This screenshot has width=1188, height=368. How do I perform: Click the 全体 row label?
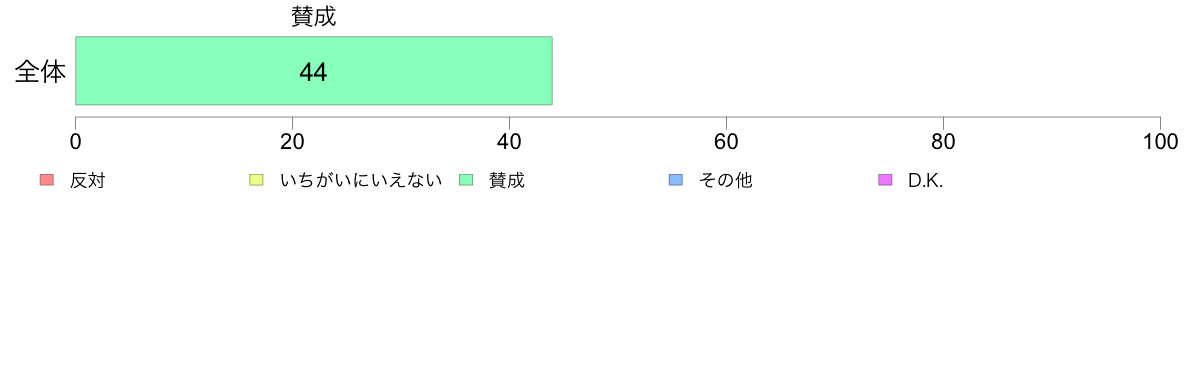coord(40,73)
